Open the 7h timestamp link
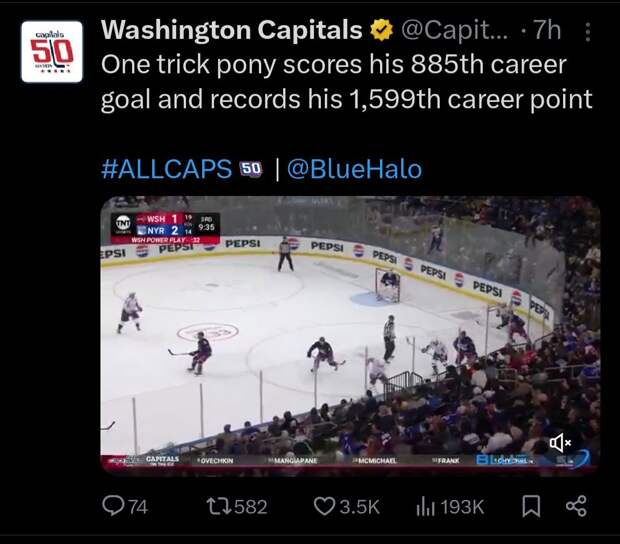 coord(547,30)
